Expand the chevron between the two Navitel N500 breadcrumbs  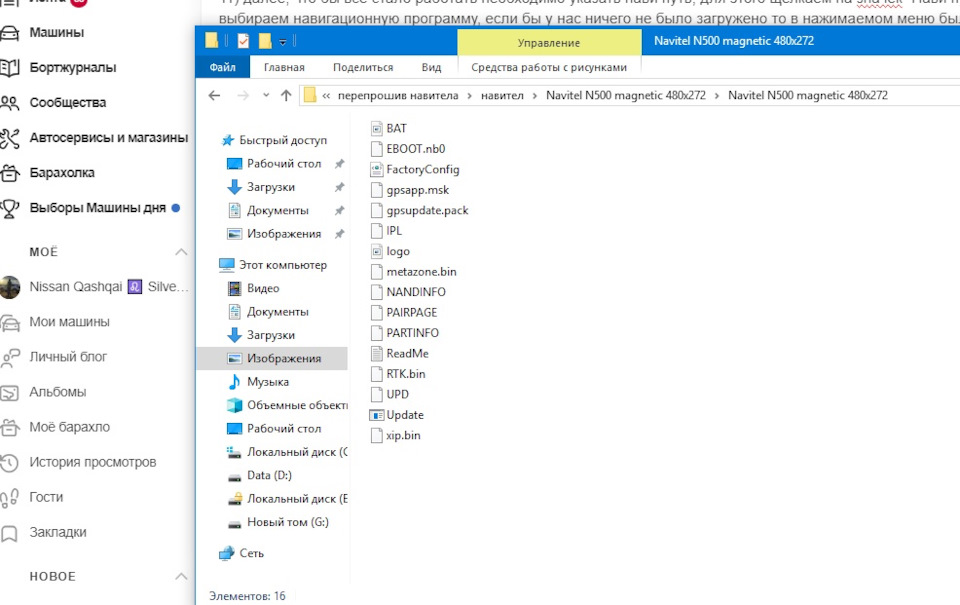(717, 96)
